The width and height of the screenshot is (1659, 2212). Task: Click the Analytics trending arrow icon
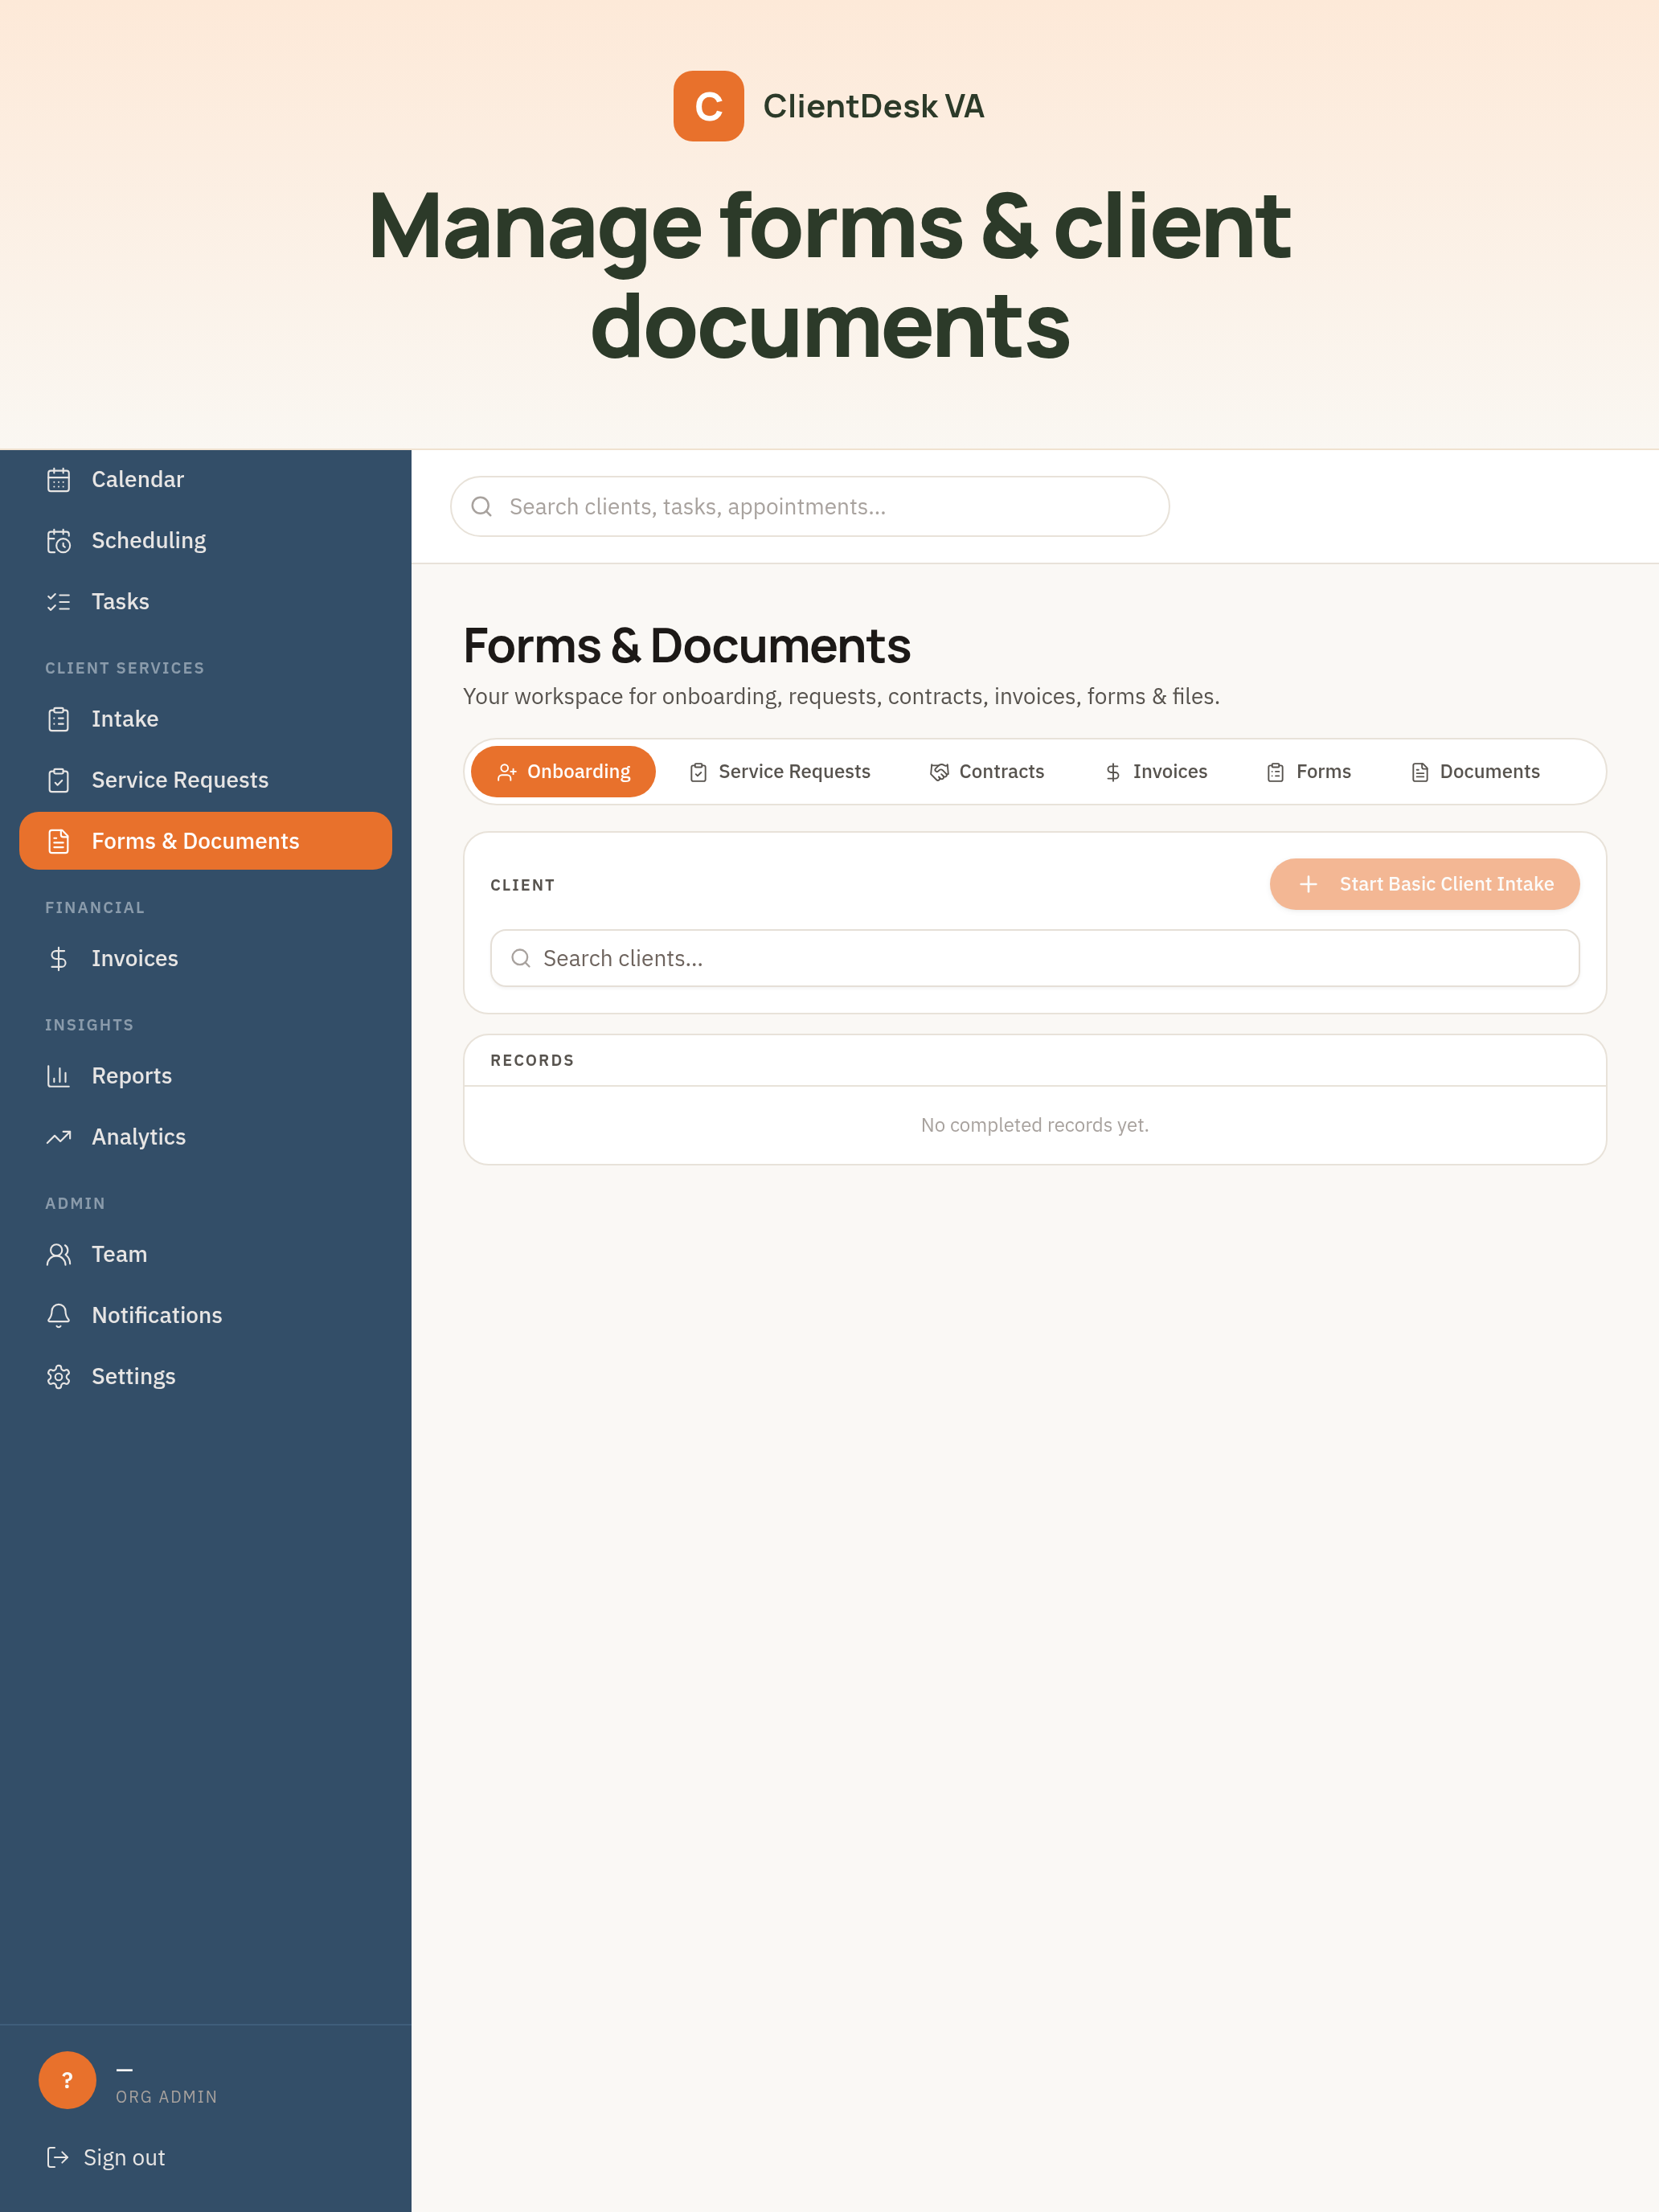(59, 1137)
